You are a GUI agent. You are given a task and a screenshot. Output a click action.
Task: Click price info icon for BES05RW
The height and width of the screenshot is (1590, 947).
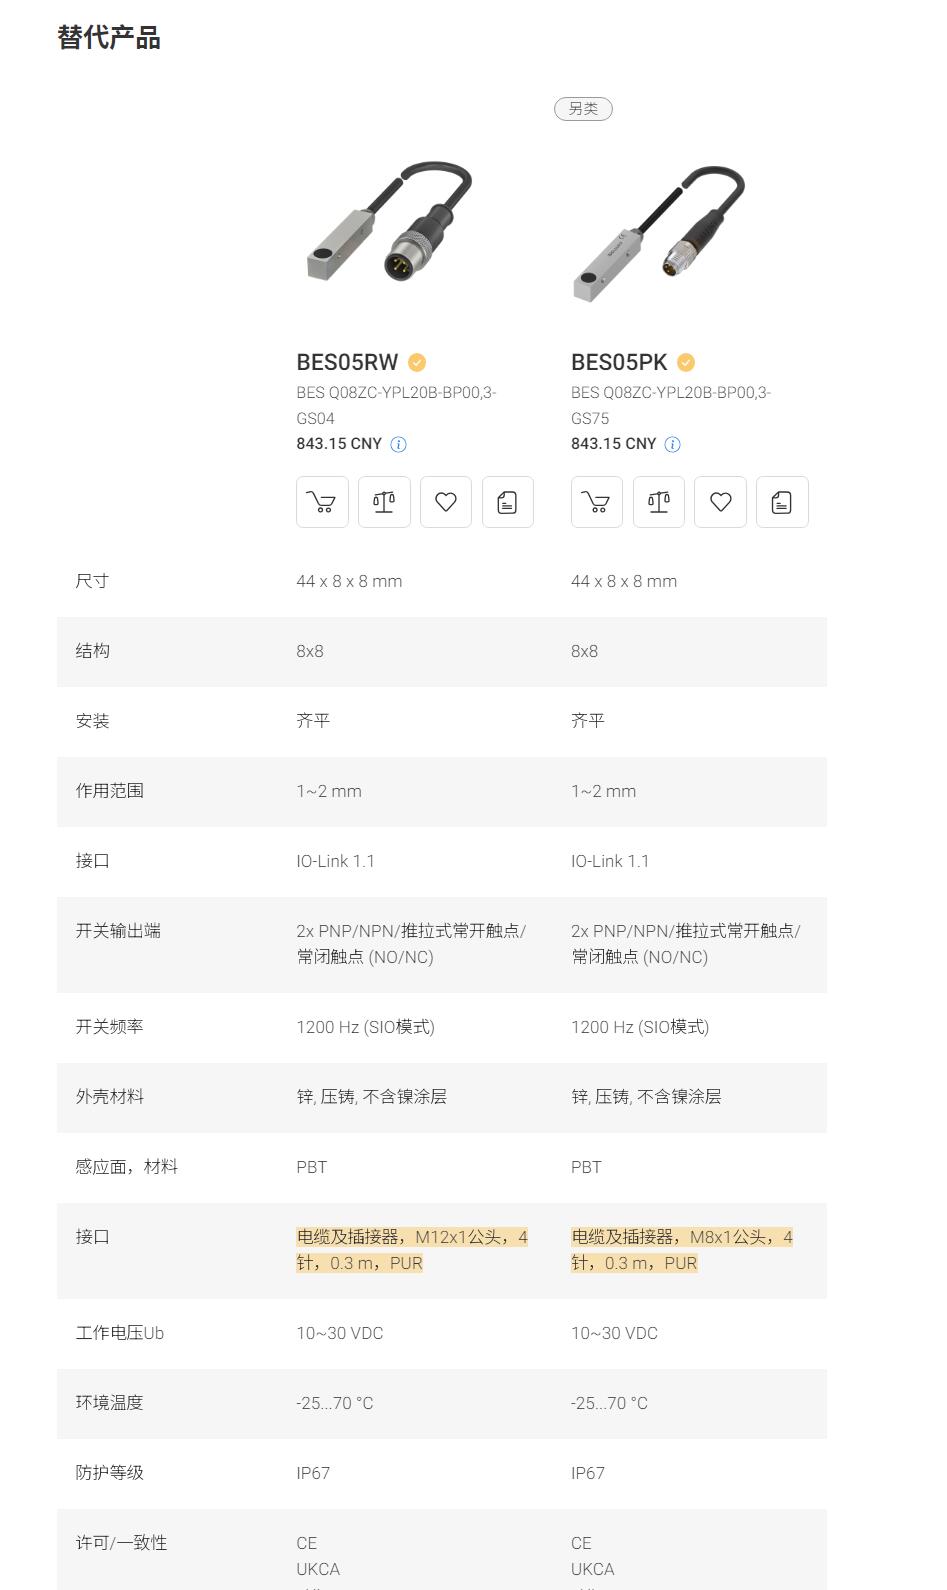coord(398,444)
